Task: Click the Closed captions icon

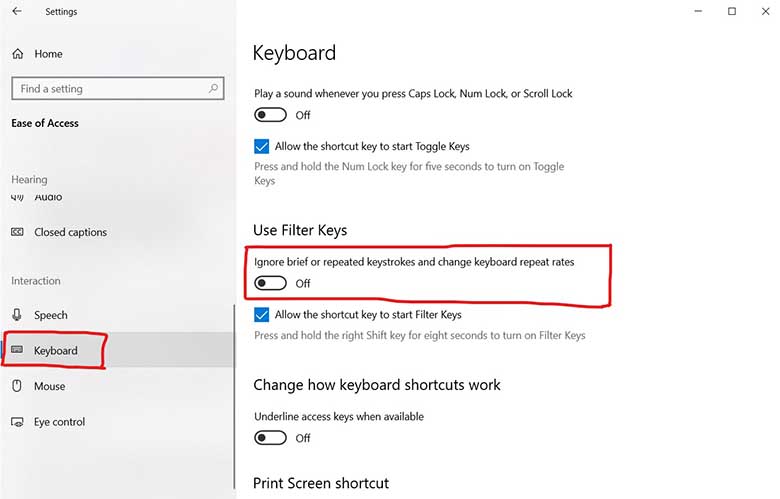Action: click(x=17, y=232)
